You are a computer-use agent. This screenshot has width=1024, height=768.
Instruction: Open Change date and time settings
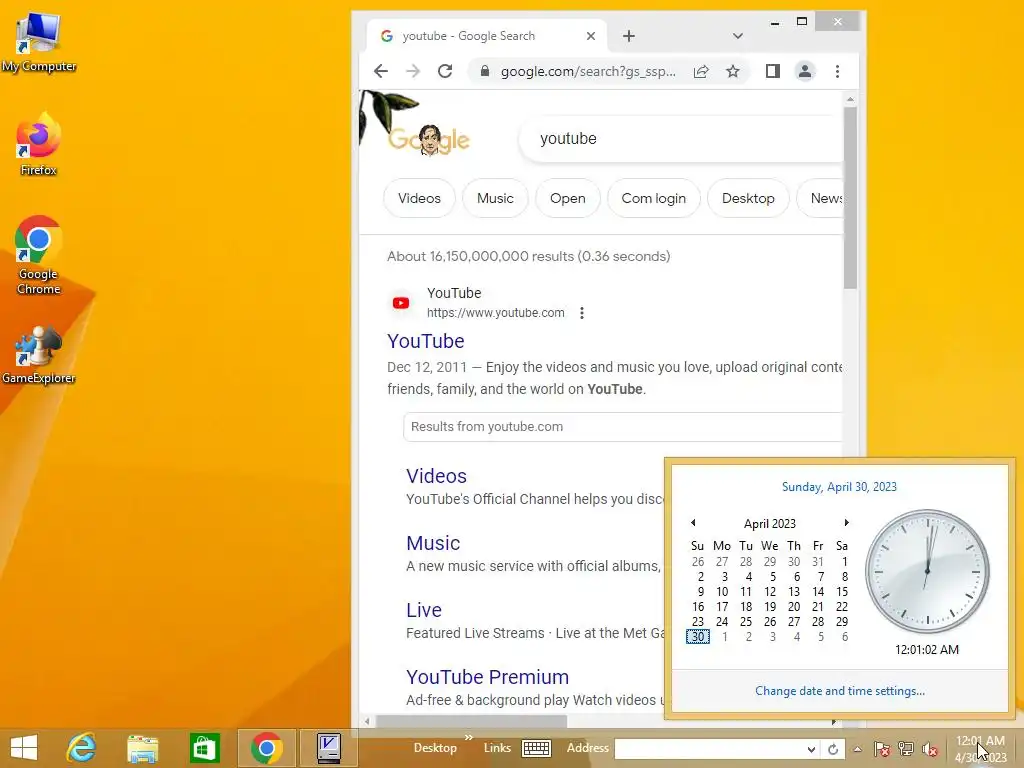click(840, 691)
